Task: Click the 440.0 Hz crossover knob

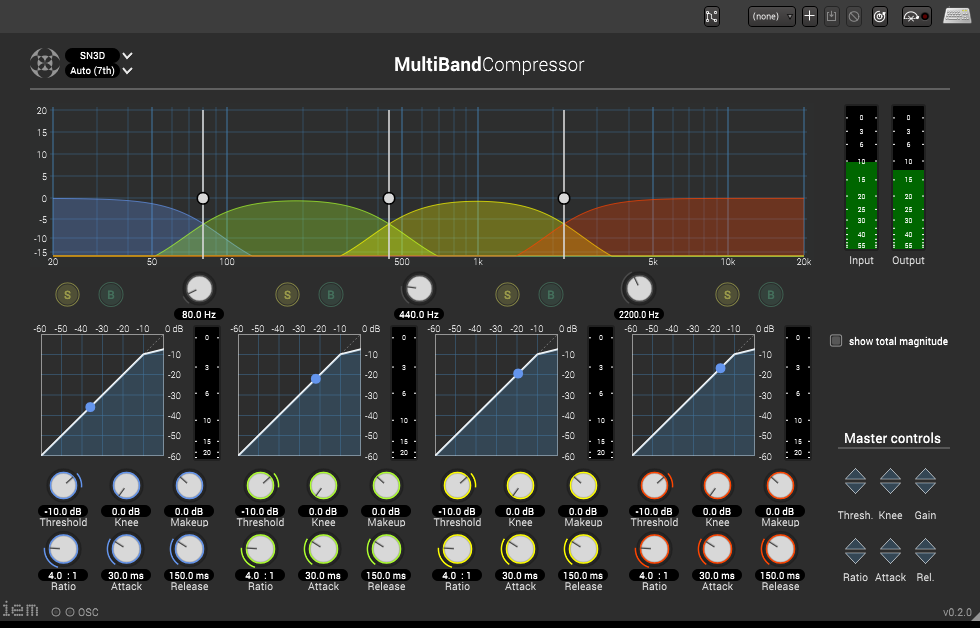Action: pyautogui.click(x=420, y=289)
